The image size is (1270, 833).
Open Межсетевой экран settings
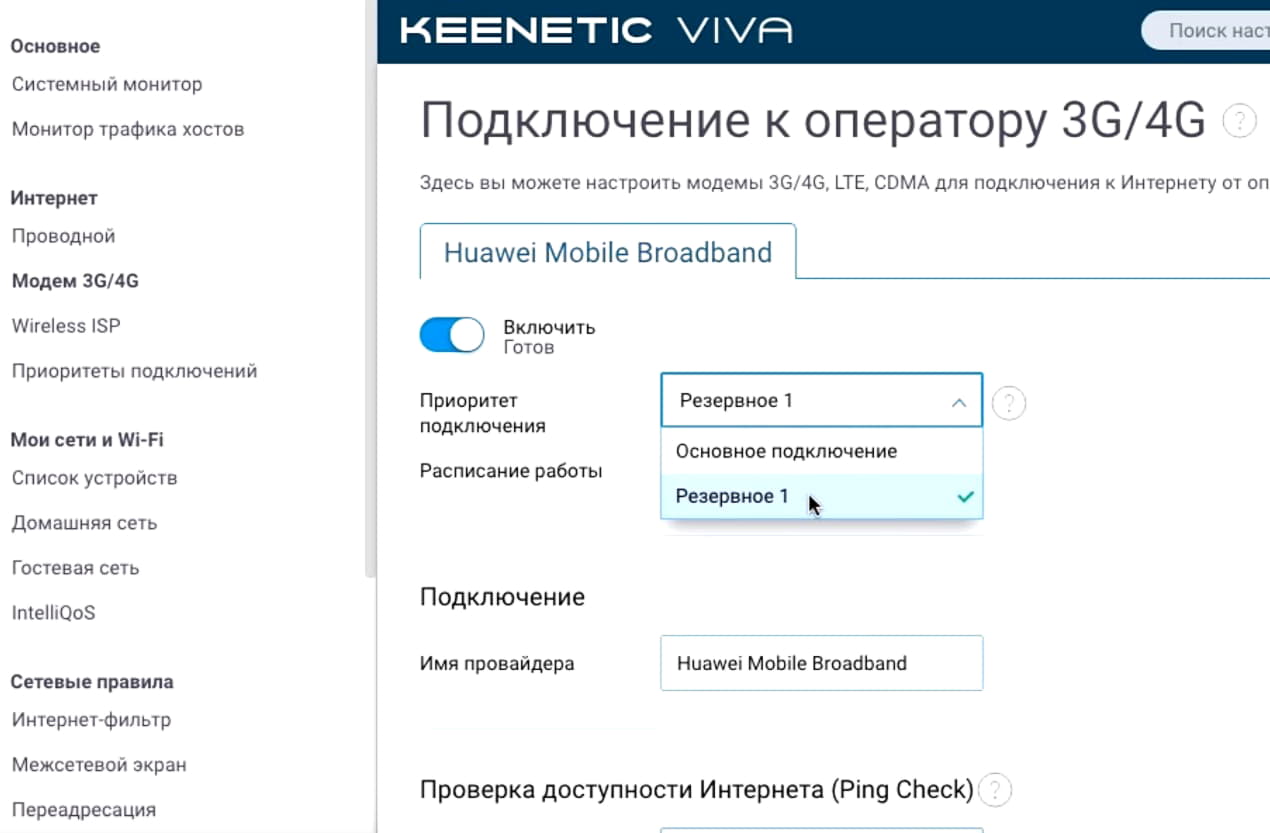(99, 765)
